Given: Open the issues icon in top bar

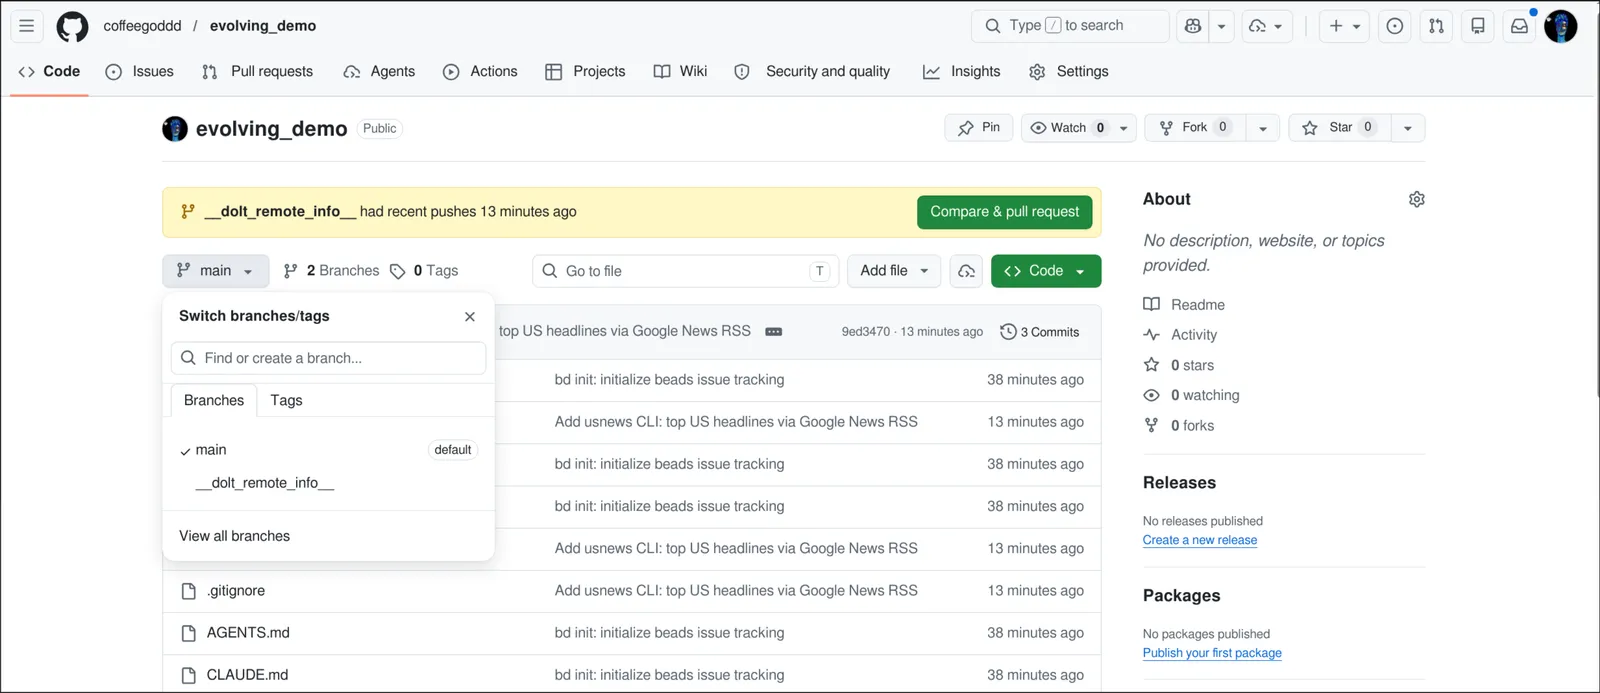Looking at the screenshot, I should click(x=1394, y=26).
